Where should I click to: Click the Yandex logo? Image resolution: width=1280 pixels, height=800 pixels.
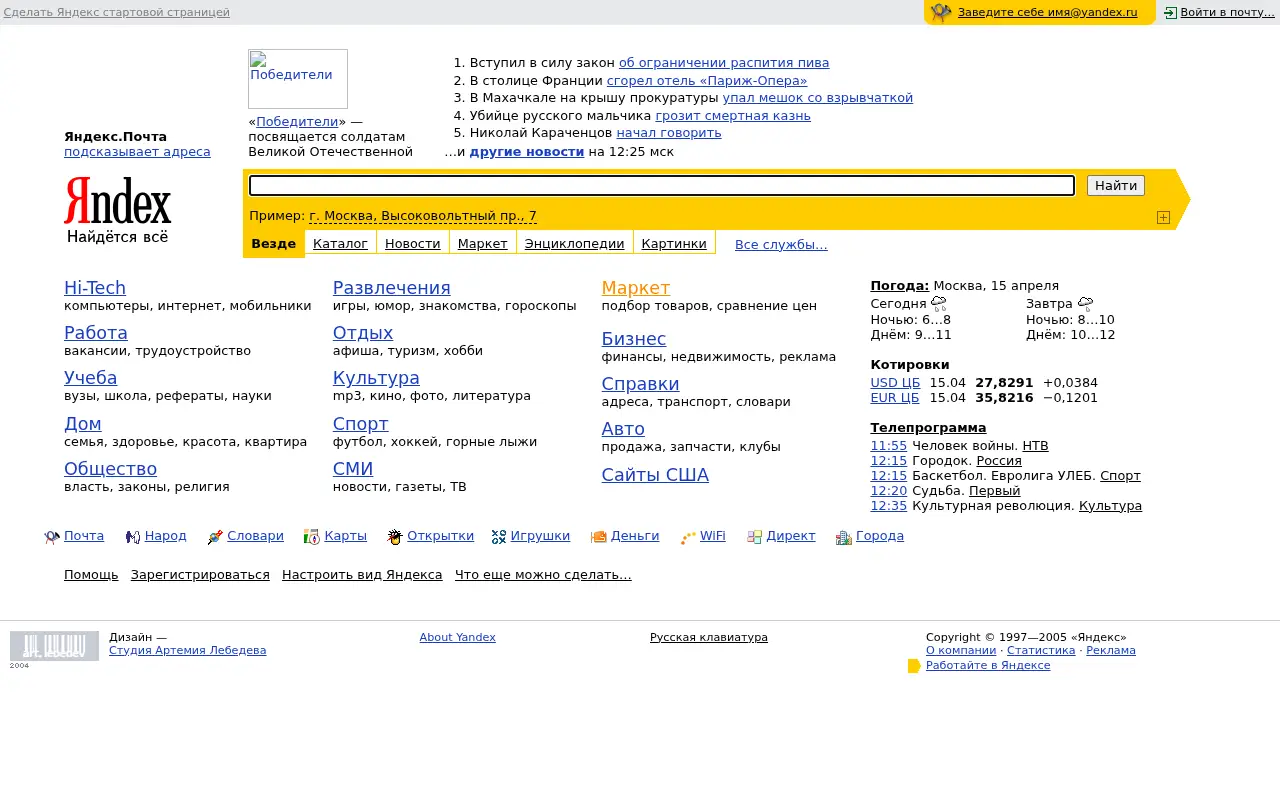pos(118,210)
